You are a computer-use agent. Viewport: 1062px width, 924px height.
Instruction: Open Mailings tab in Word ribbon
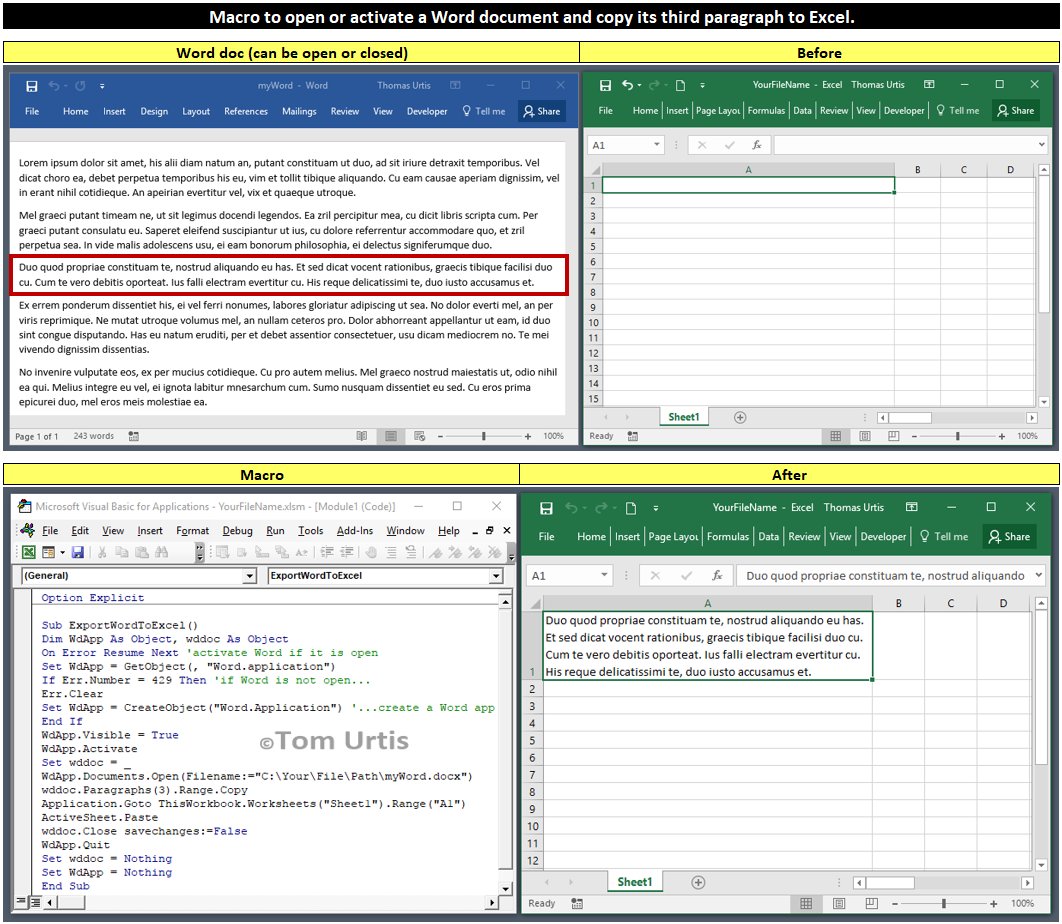299,112
